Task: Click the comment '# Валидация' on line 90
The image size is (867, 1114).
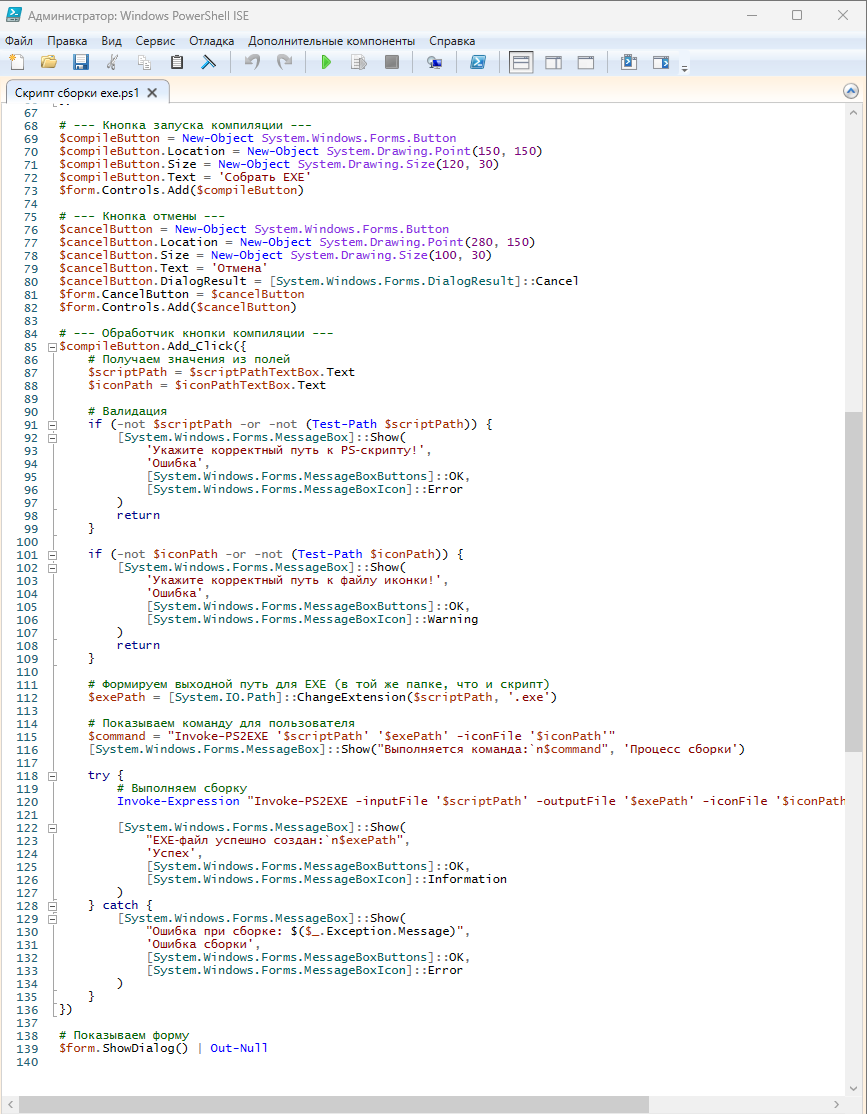Action: coord(128,411)
